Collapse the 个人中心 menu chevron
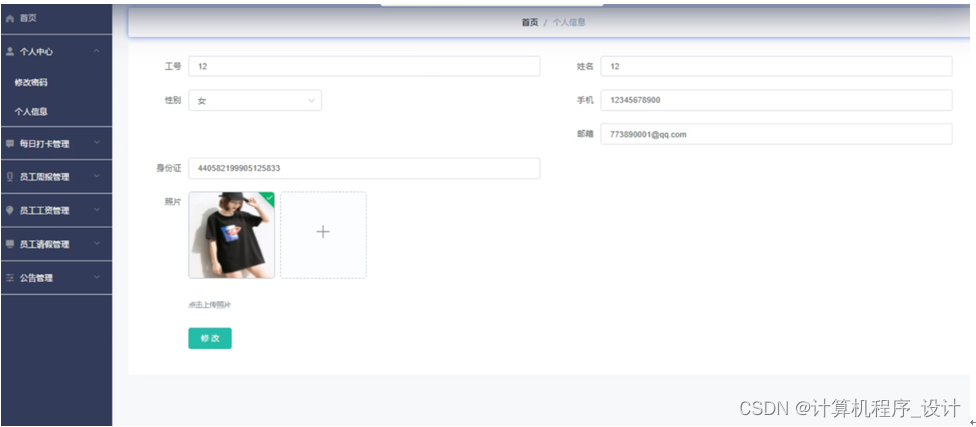The image size is (976, 427). click(x=96, y=51)
